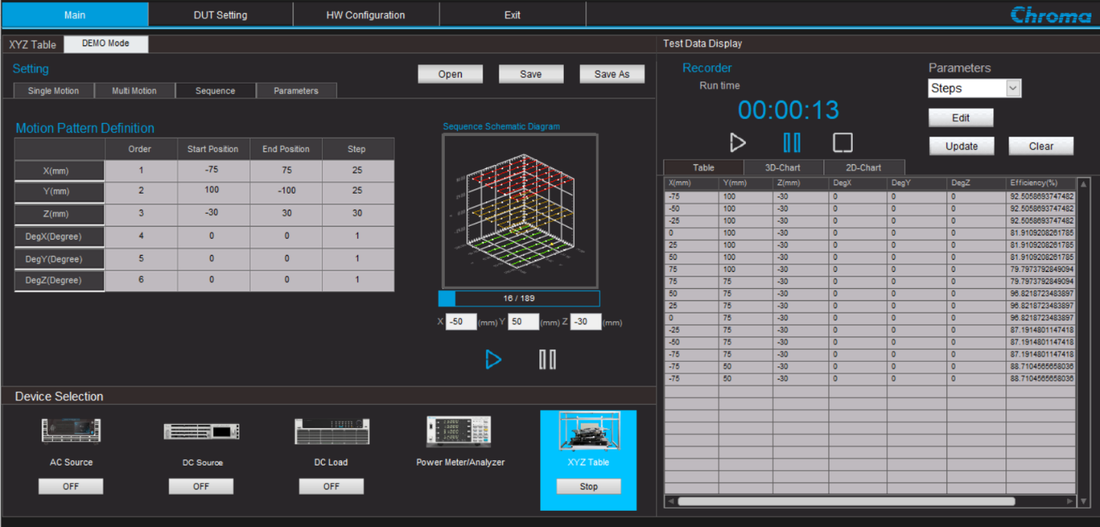The width and height of the screenshot is (1100, 527).
Task: Toggle the DC Load OFF button
Action: click(331, 486)
